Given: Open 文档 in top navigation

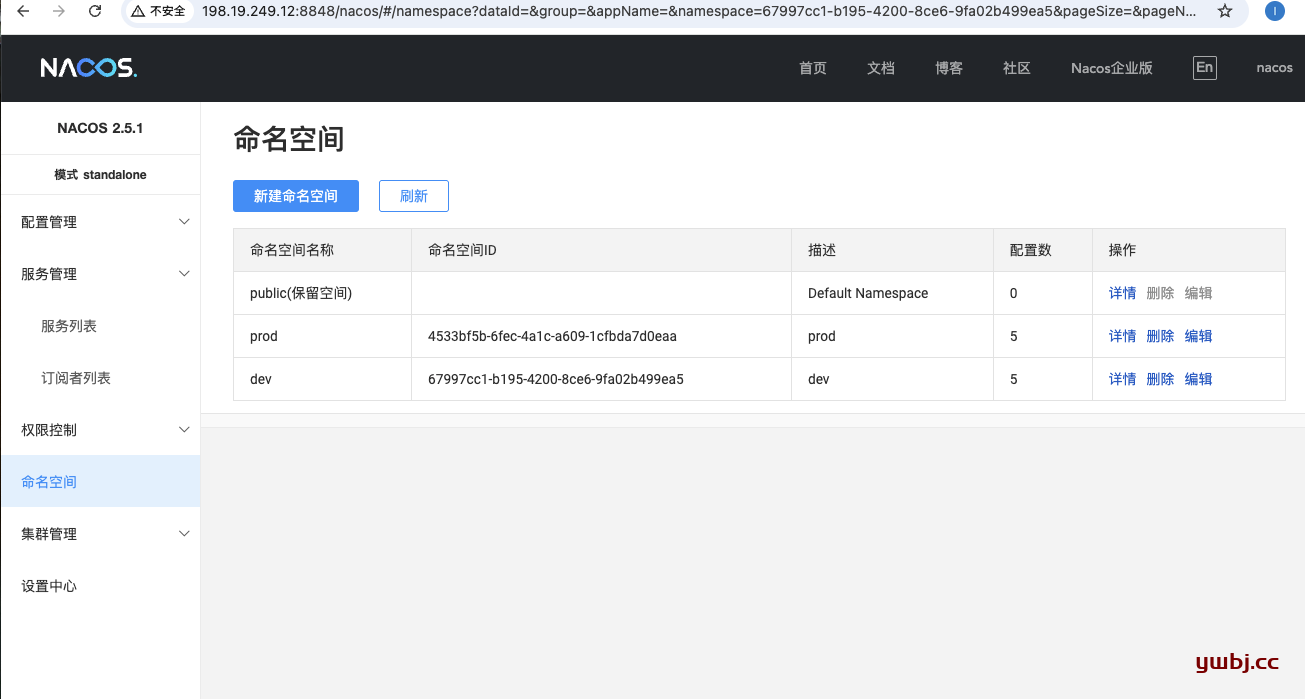Looking at the screenshot, I should 881,68.
